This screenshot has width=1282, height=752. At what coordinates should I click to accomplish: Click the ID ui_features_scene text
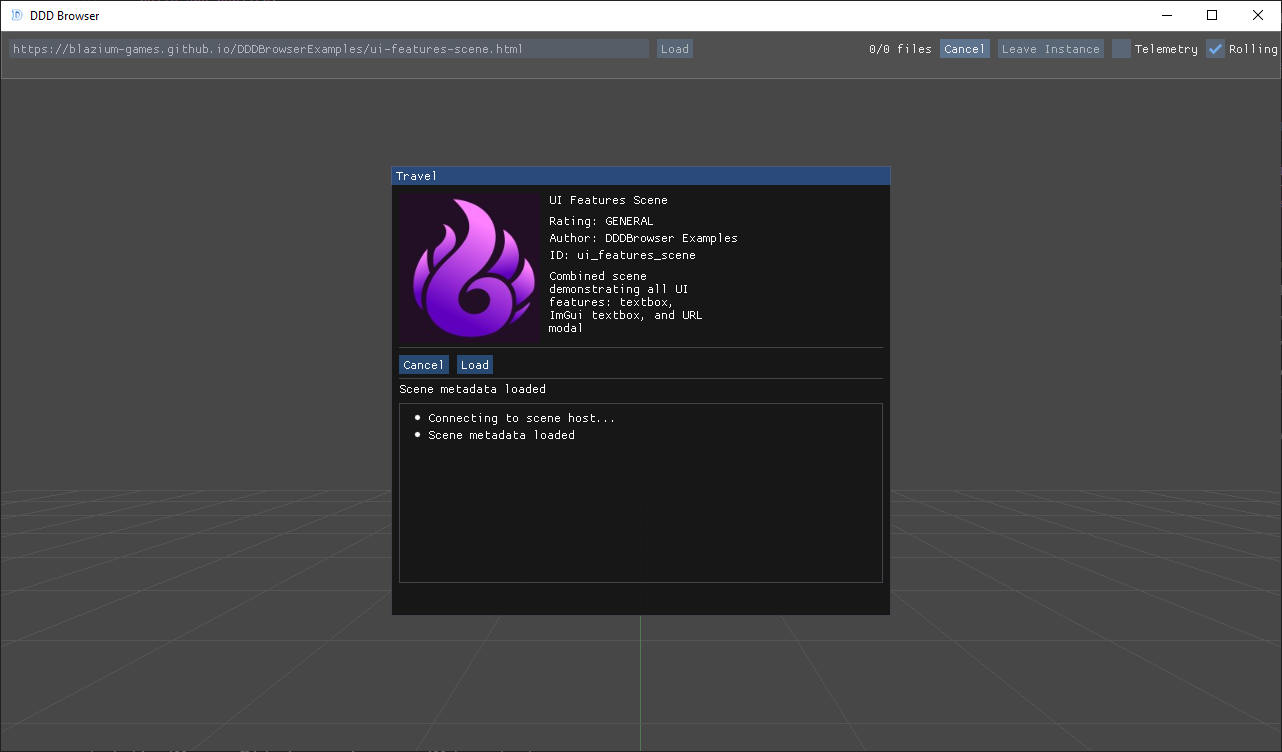621,254
